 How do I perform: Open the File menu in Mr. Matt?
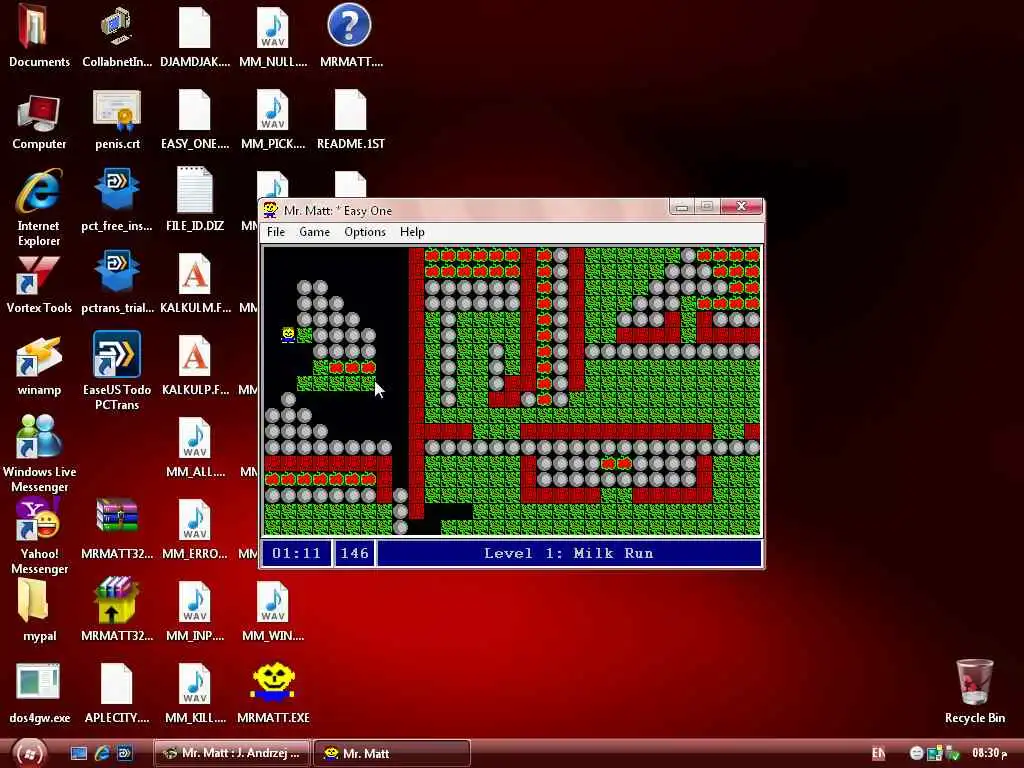276,232
